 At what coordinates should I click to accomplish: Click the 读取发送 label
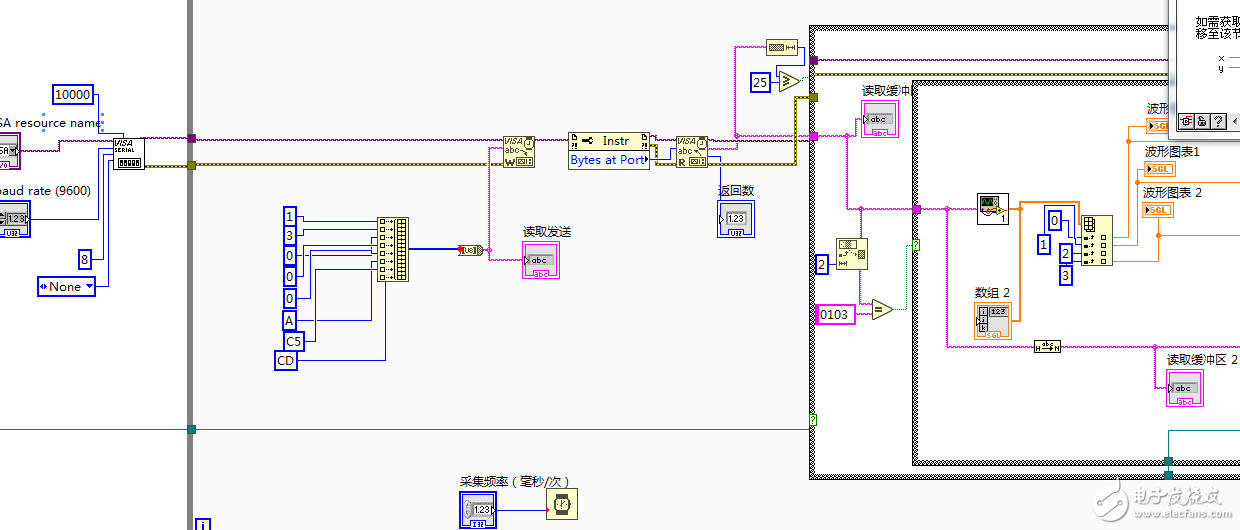(x=547, y=232)
